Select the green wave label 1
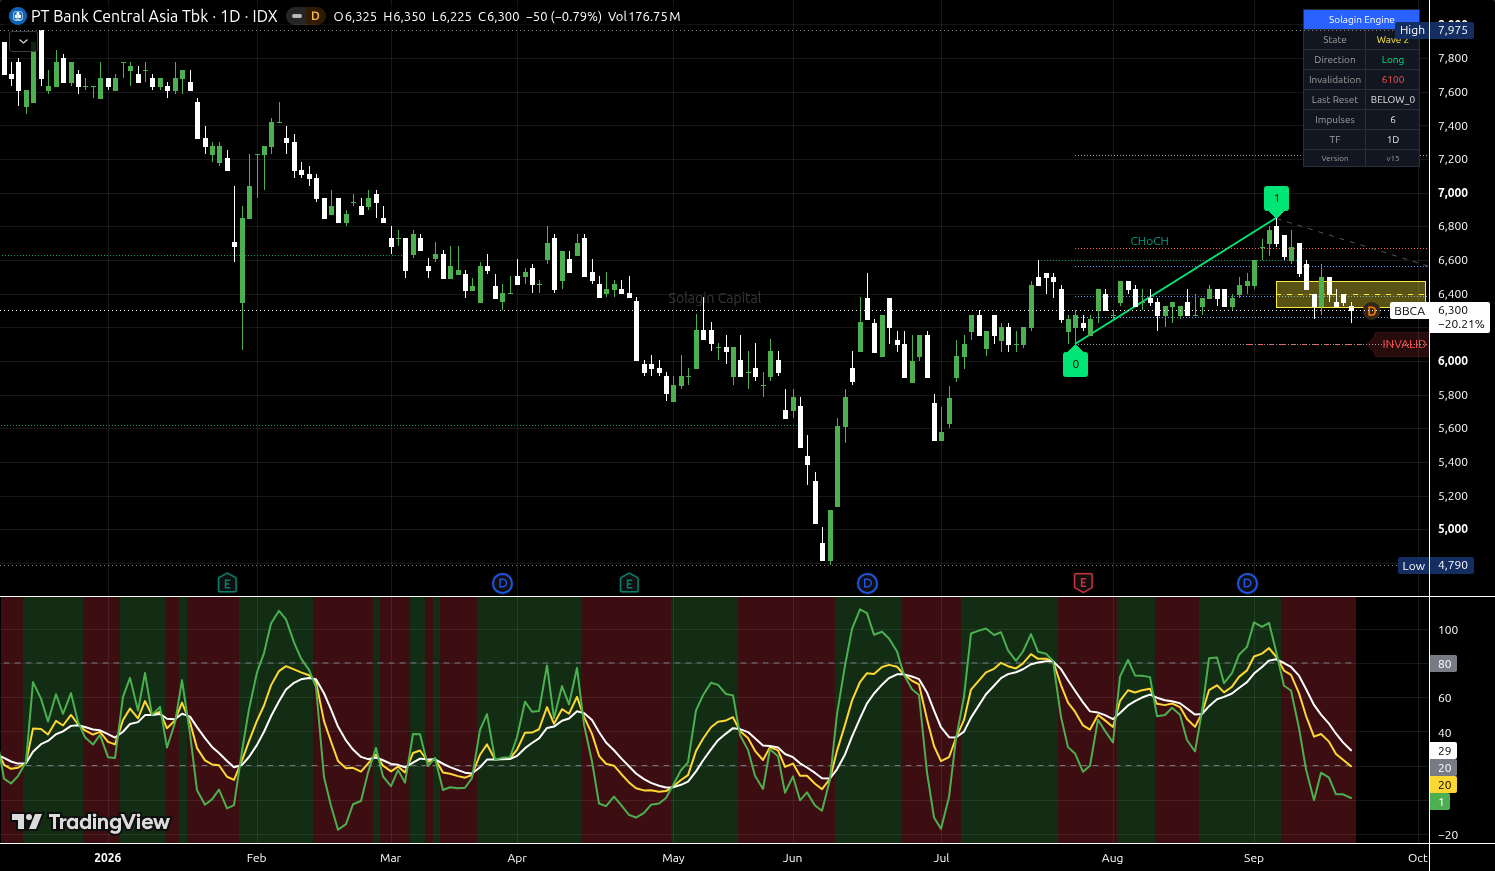 pyautogui.click(x=1276, y=200)
